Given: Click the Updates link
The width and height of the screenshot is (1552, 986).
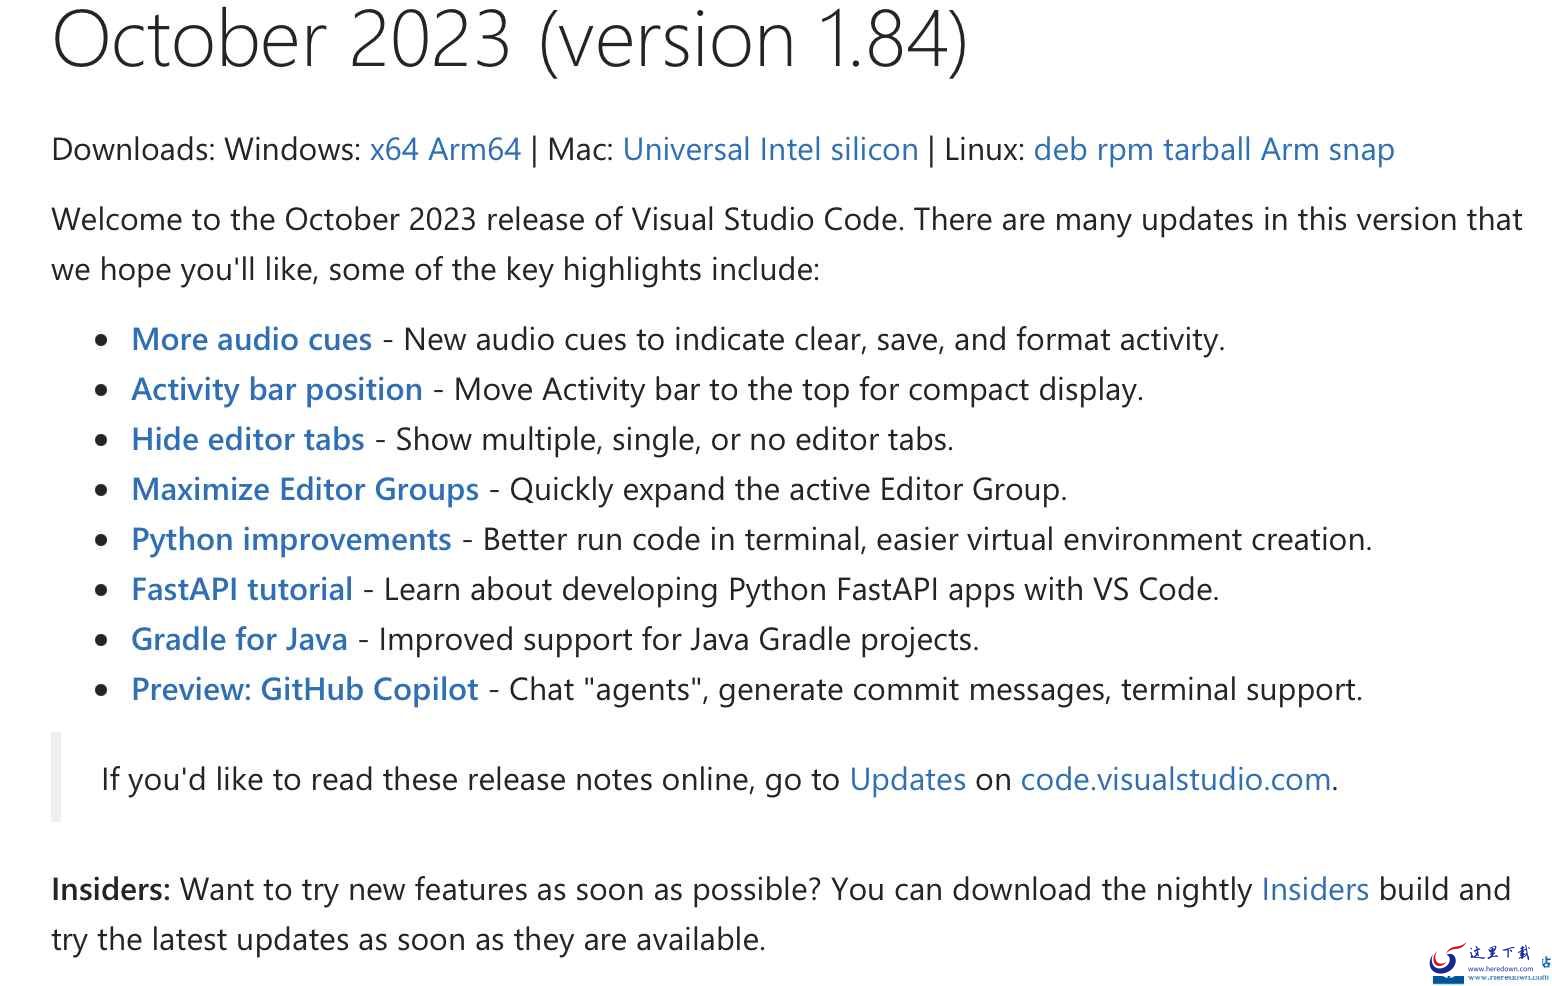Looking at the screenshot, I should (x=907, y=780).
